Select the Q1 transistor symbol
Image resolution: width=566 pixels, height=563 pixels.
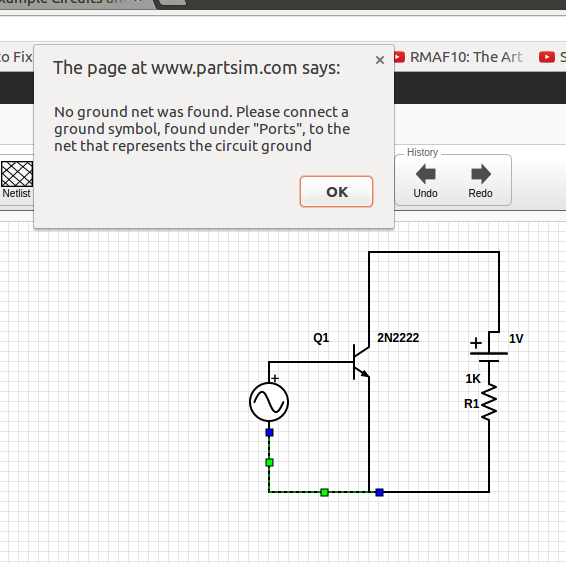point(361,362)
